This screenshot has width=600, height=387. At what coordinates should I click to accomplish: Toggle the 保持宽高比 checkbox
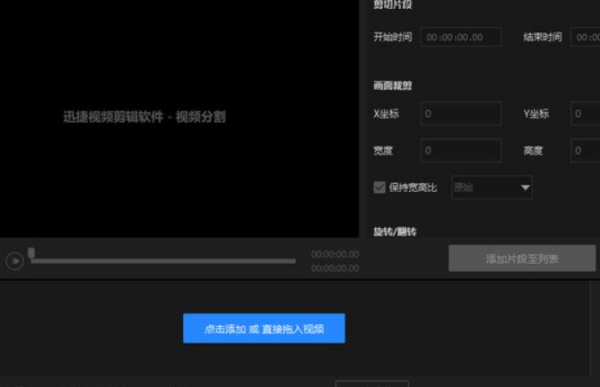point(379,188)
